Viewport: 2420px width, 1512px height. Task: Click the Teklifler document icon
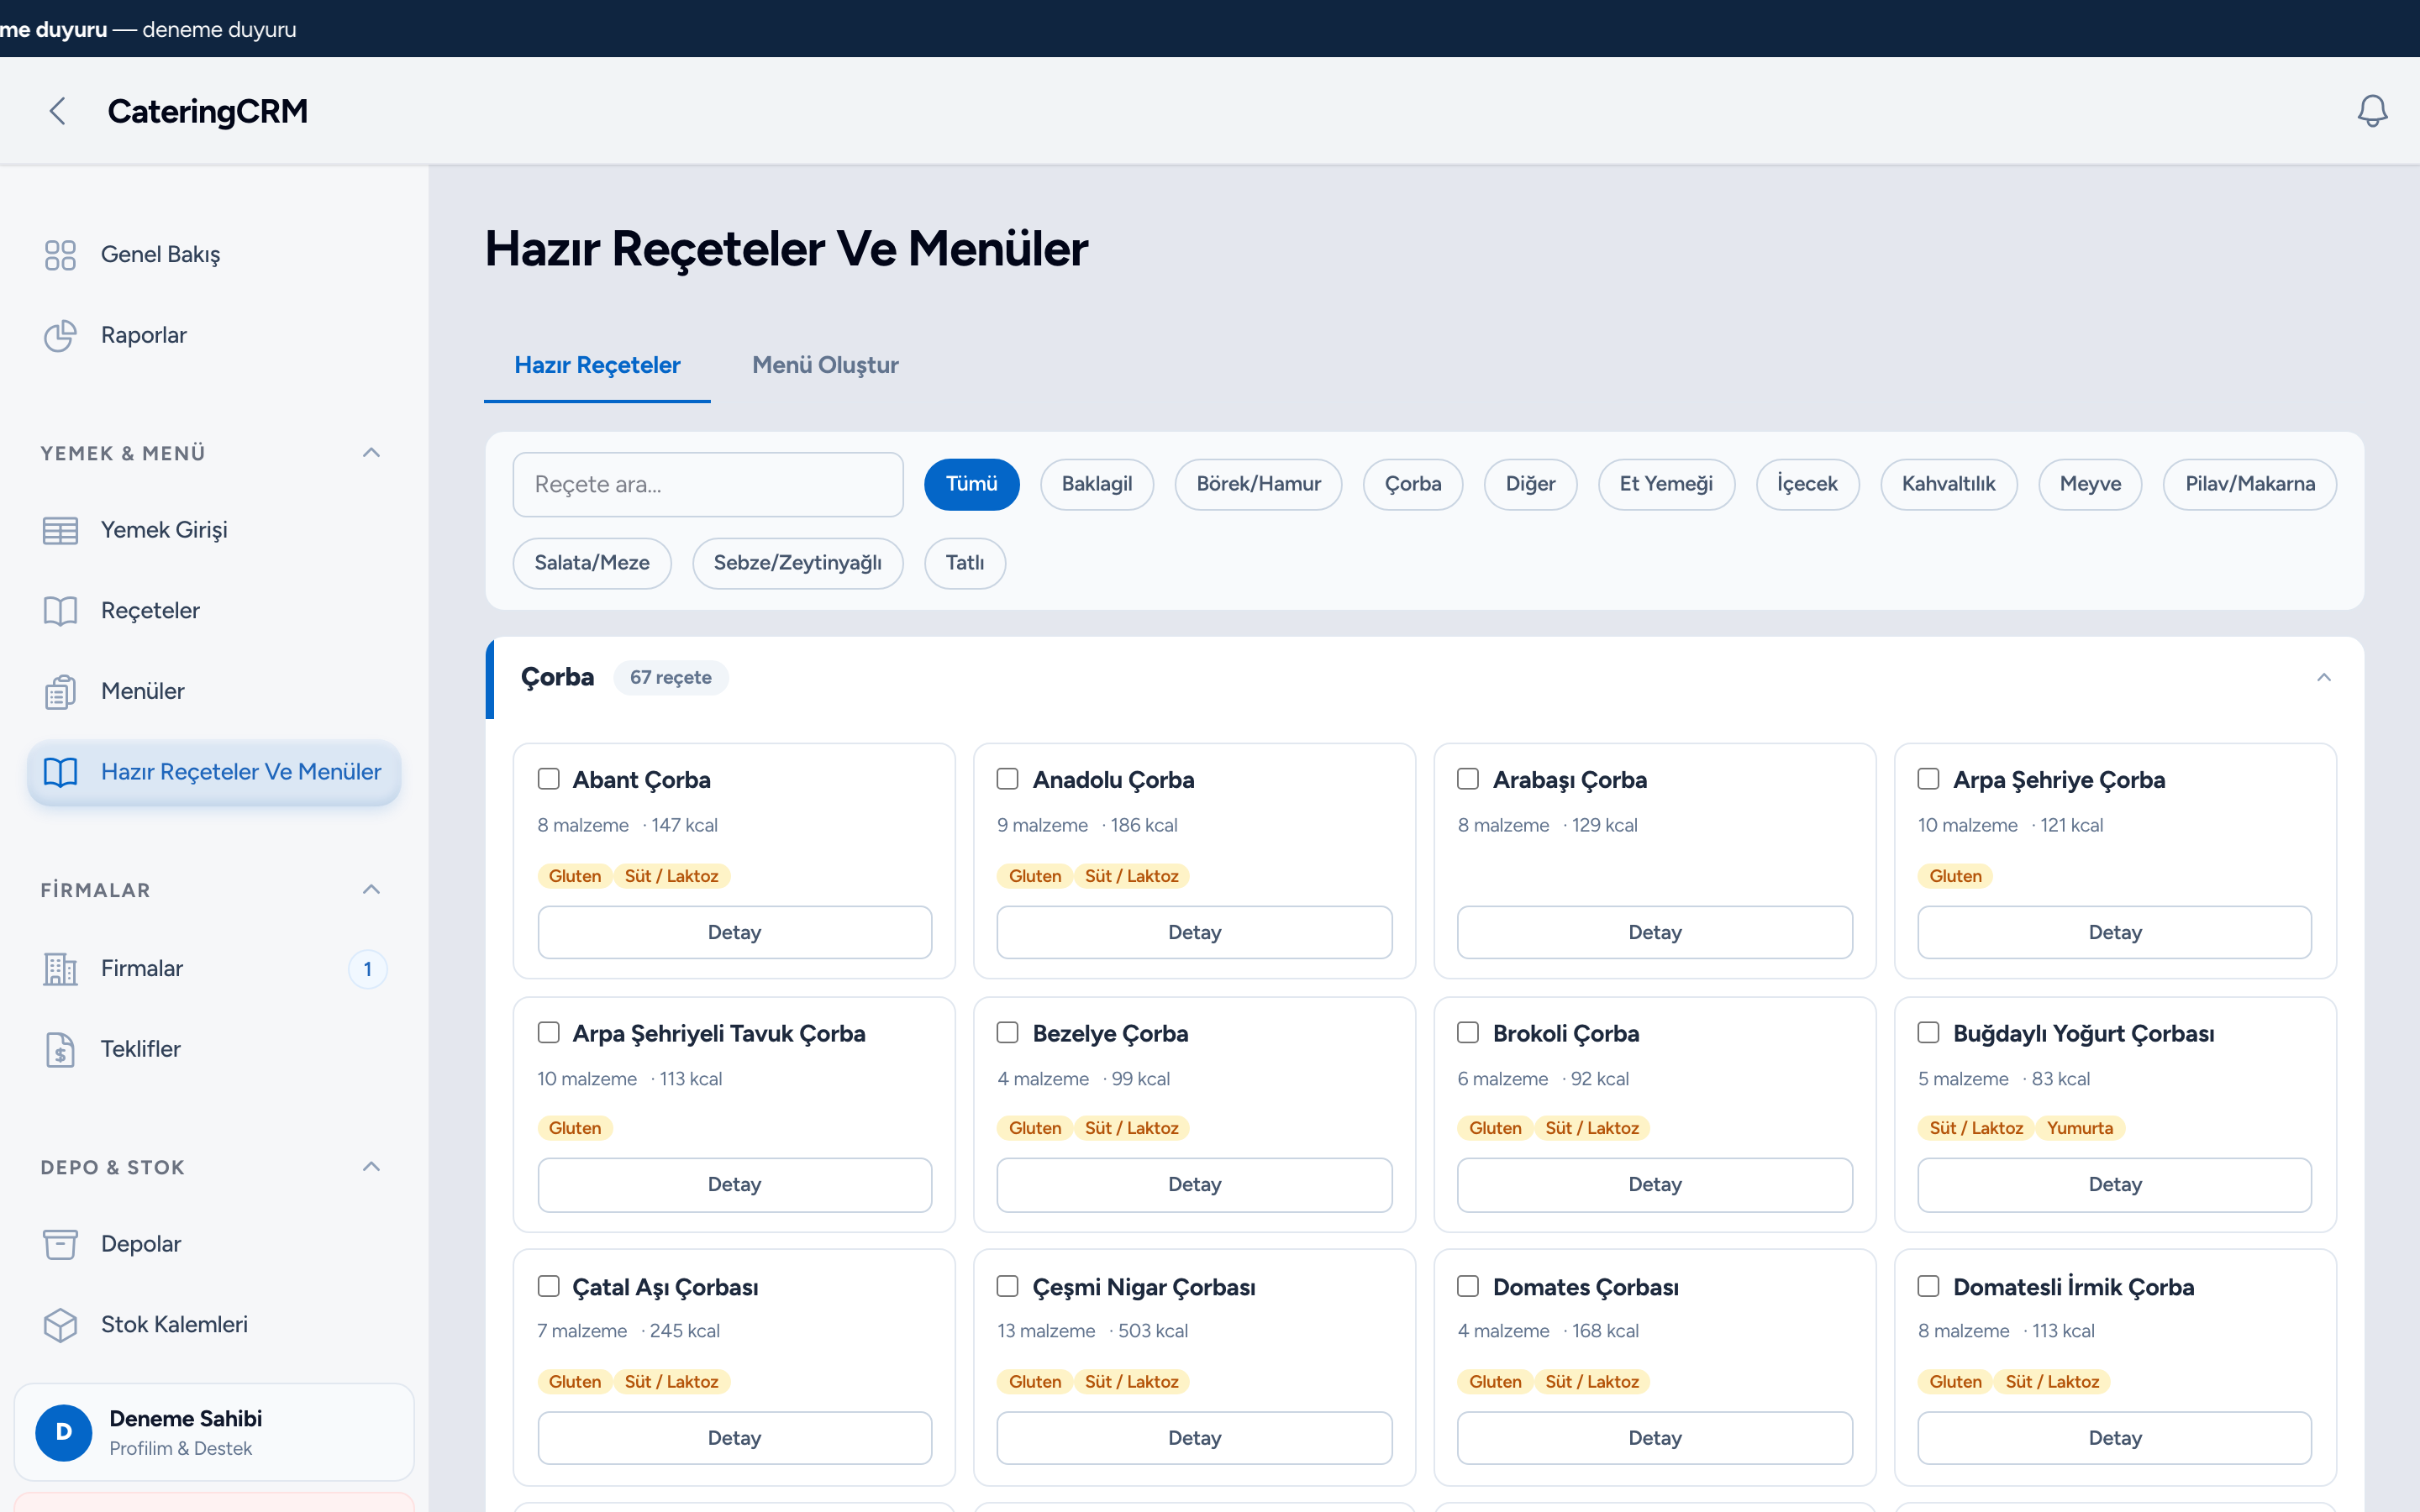(x=60, y=1050)
